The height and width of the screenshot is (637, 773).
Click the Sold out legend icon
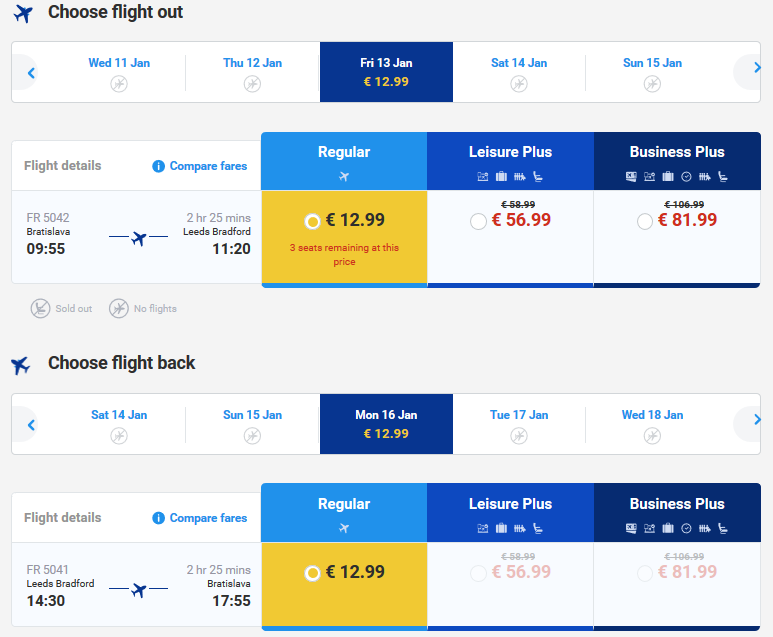40,309
